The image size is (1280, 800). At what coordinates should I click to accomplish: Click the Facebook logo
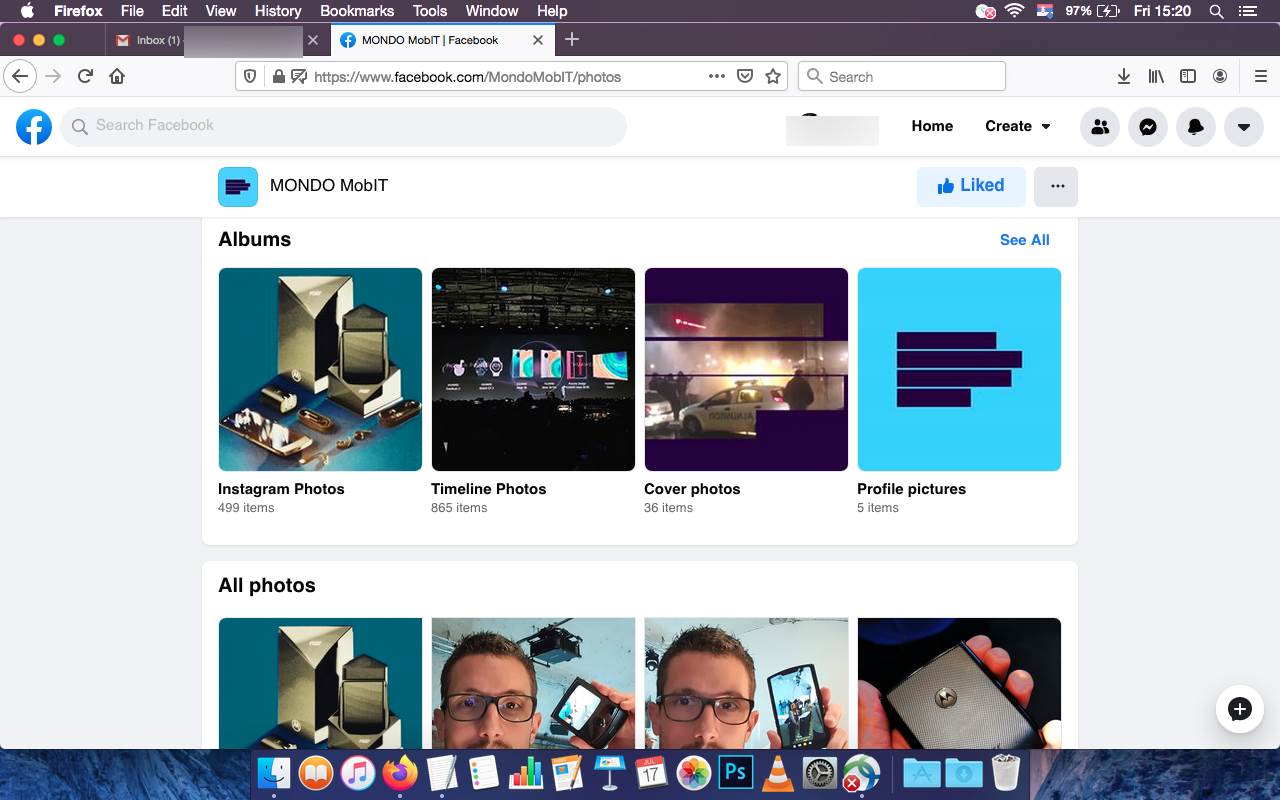pyautogui.click(x=33, y=126)
